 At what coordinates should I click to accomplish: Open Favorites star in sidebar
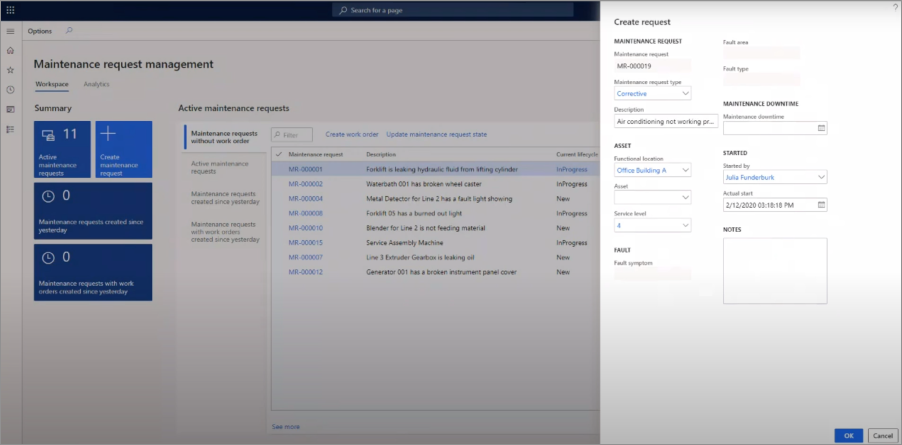pyautogui.click(x=10, y=70)
